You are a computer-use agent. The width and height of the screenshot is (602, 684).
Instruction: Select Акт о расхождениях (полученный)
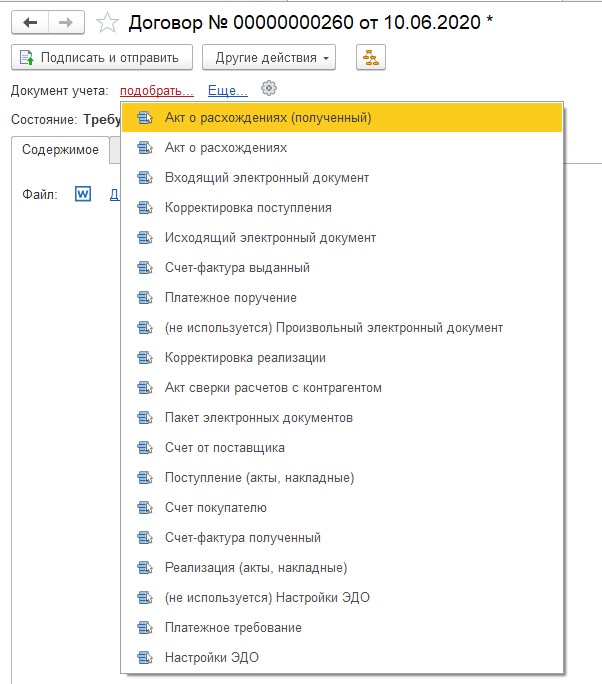pos(342,118)
